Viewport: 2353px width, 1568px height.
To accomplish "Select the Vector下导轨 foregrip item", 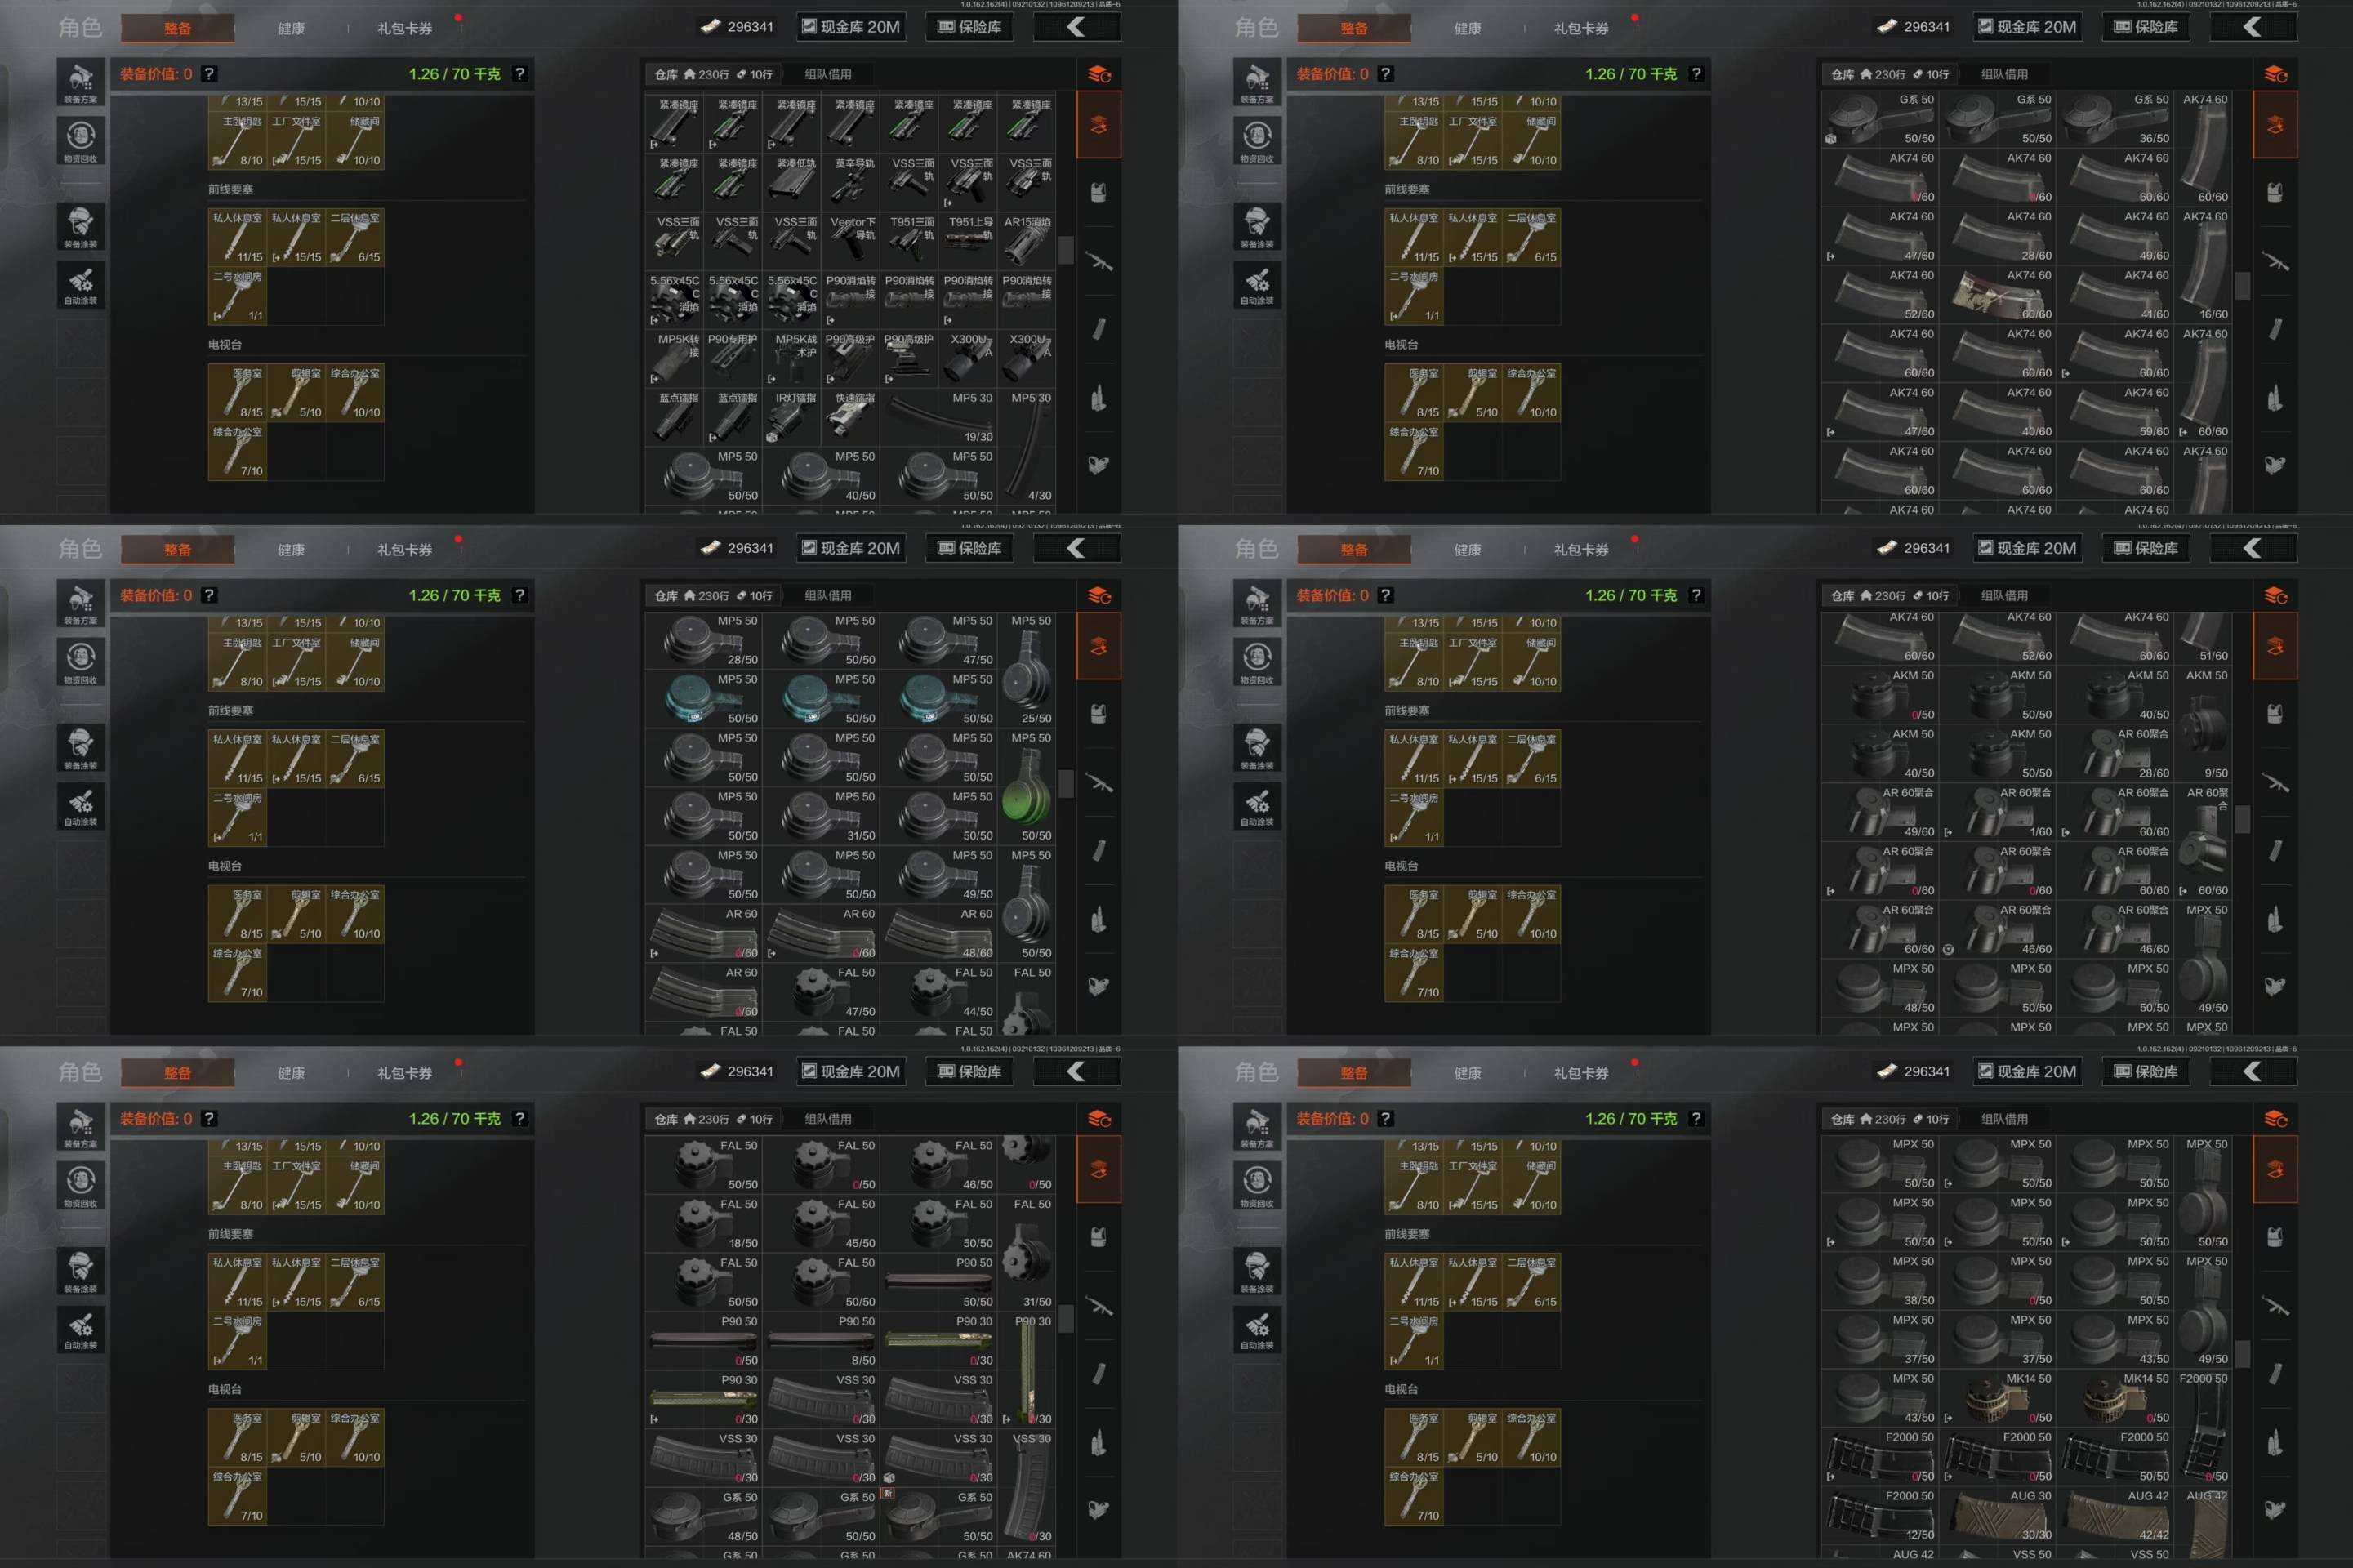I will pos(851,240).
